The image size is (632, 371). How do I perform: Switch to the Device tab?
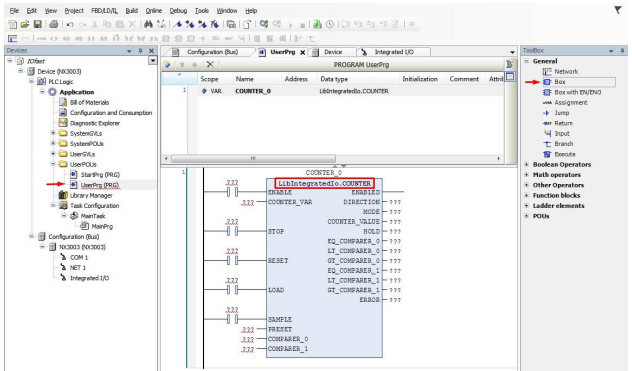pos(333,52)
